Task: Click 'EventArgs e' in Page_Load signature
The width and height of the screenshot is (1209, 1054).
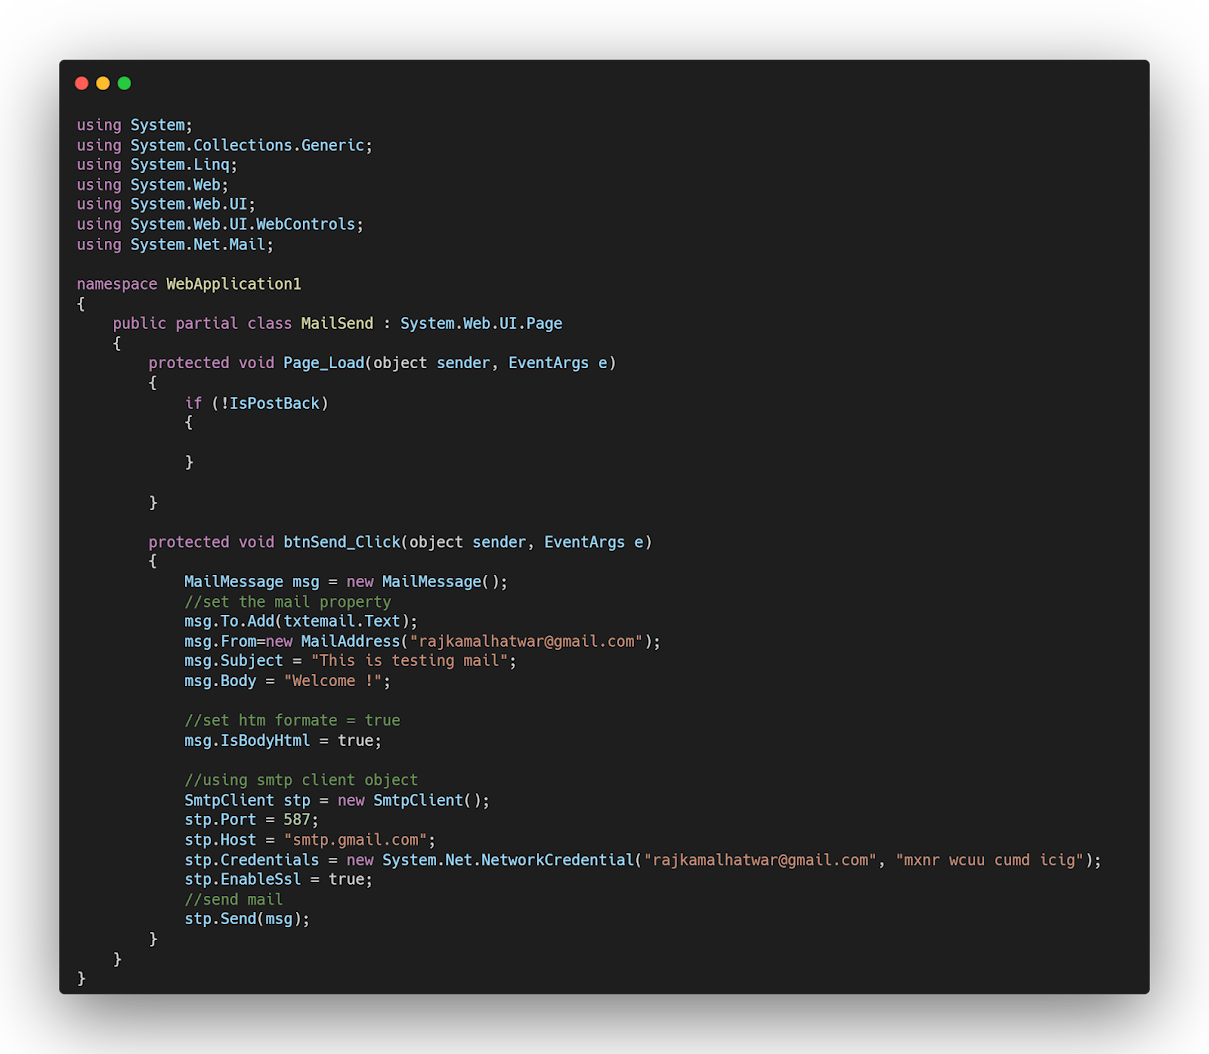Action: click(558, 363)
